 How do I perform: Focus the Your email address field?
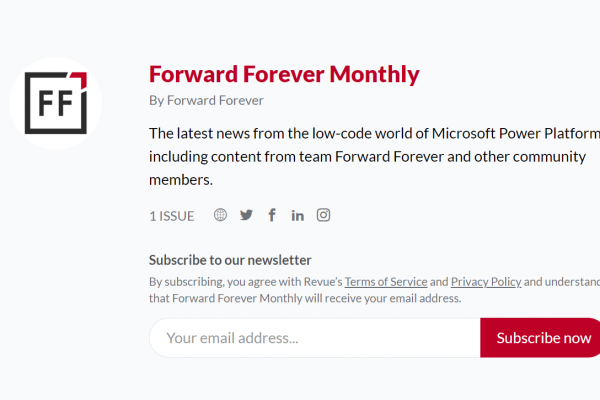tap(315, 338)
